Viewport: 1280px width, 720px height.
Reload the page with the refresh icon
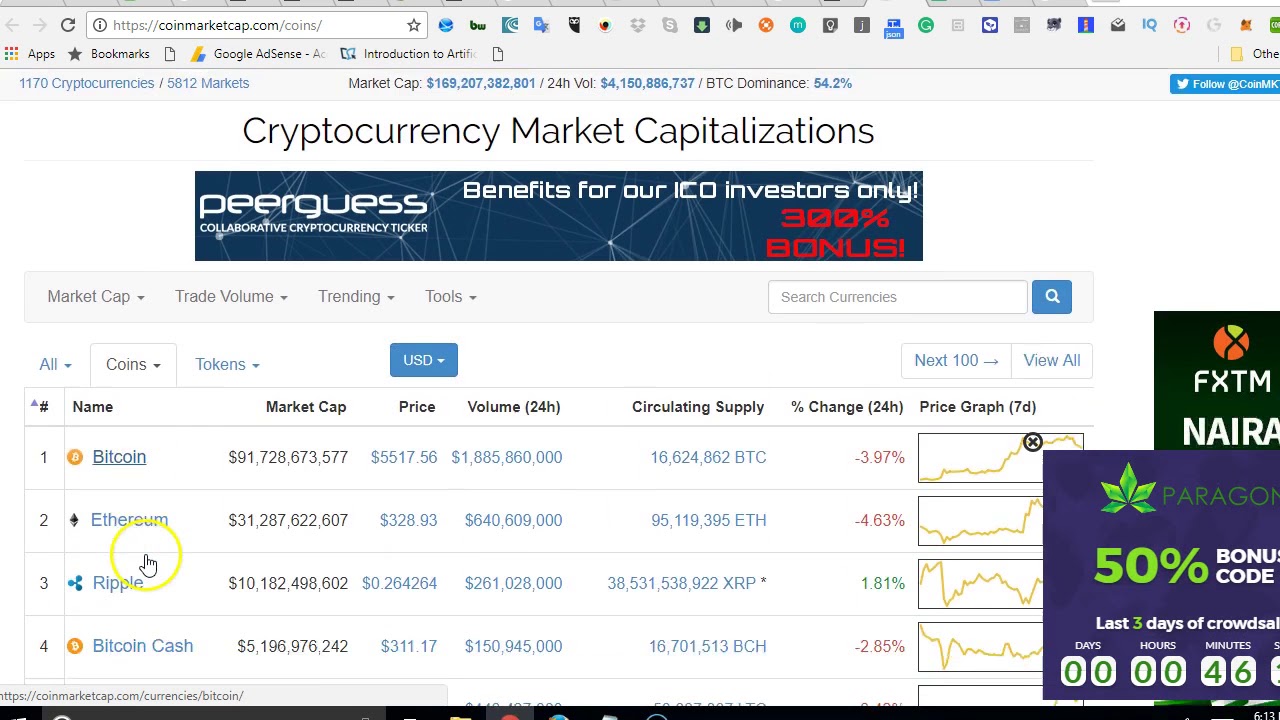point(68,25)
